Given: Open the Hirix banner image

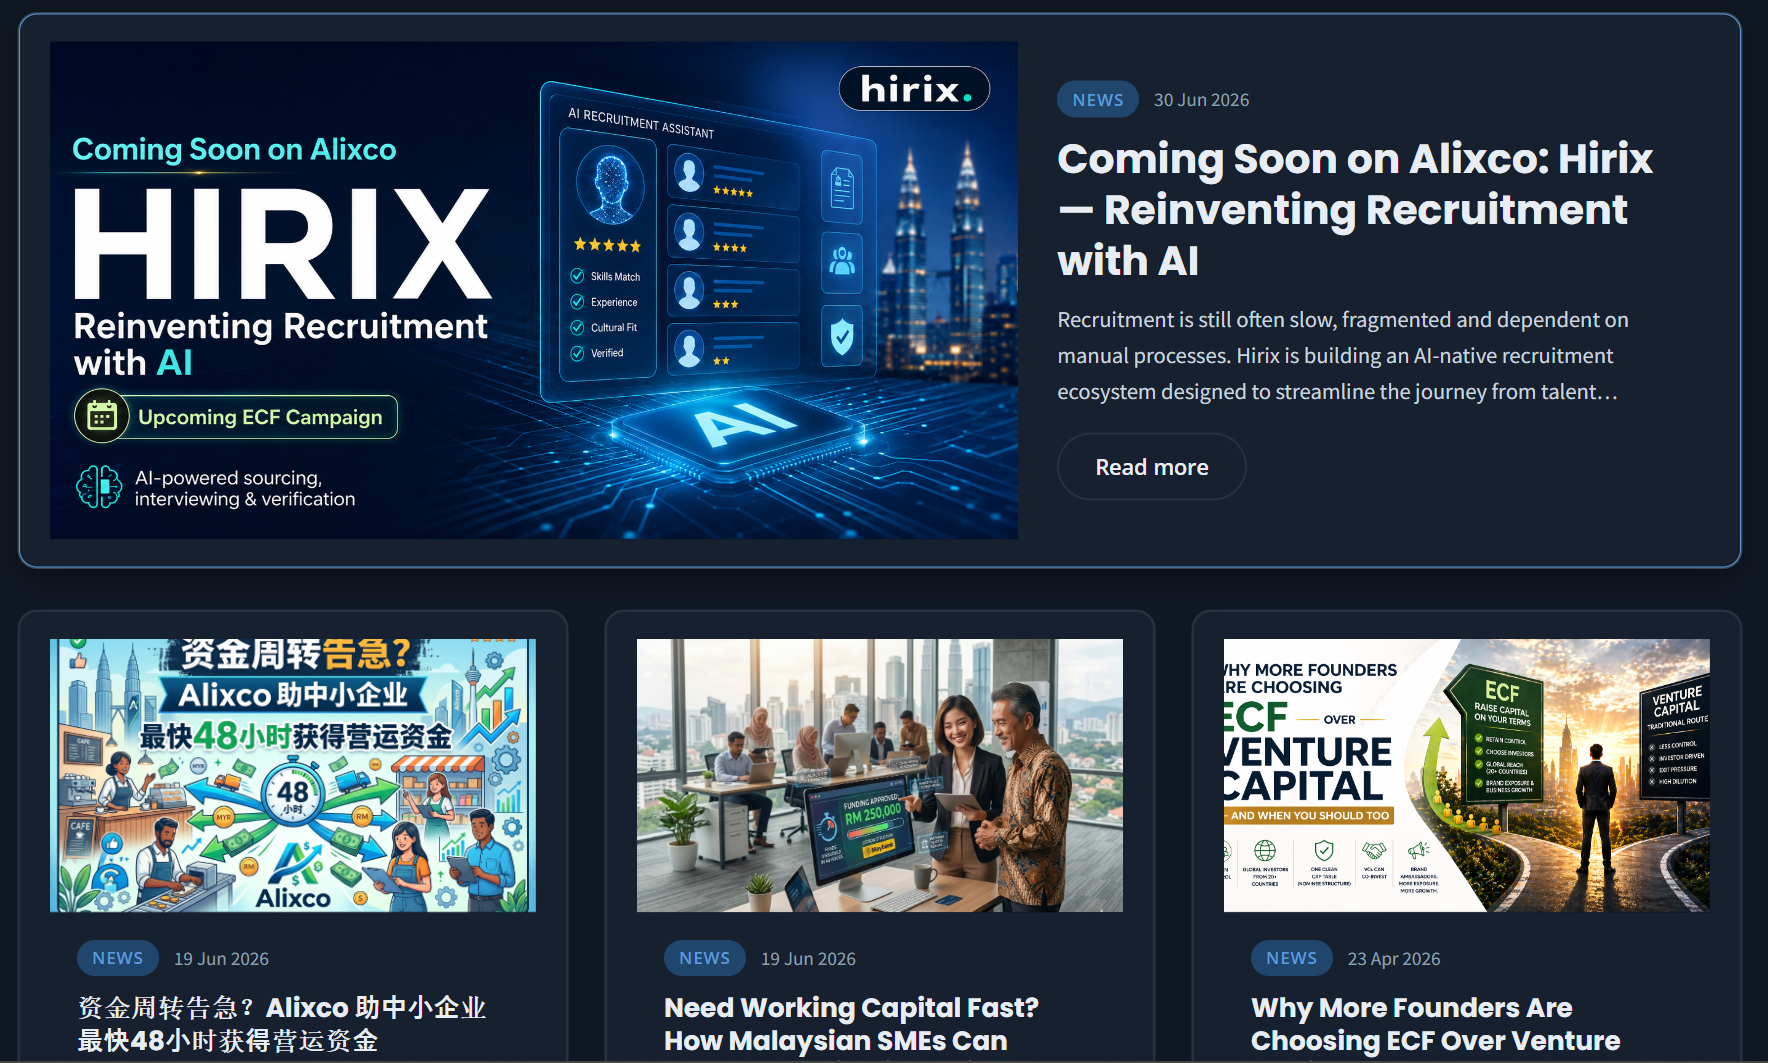Looking at the screenshot, I should coord(534,290).
